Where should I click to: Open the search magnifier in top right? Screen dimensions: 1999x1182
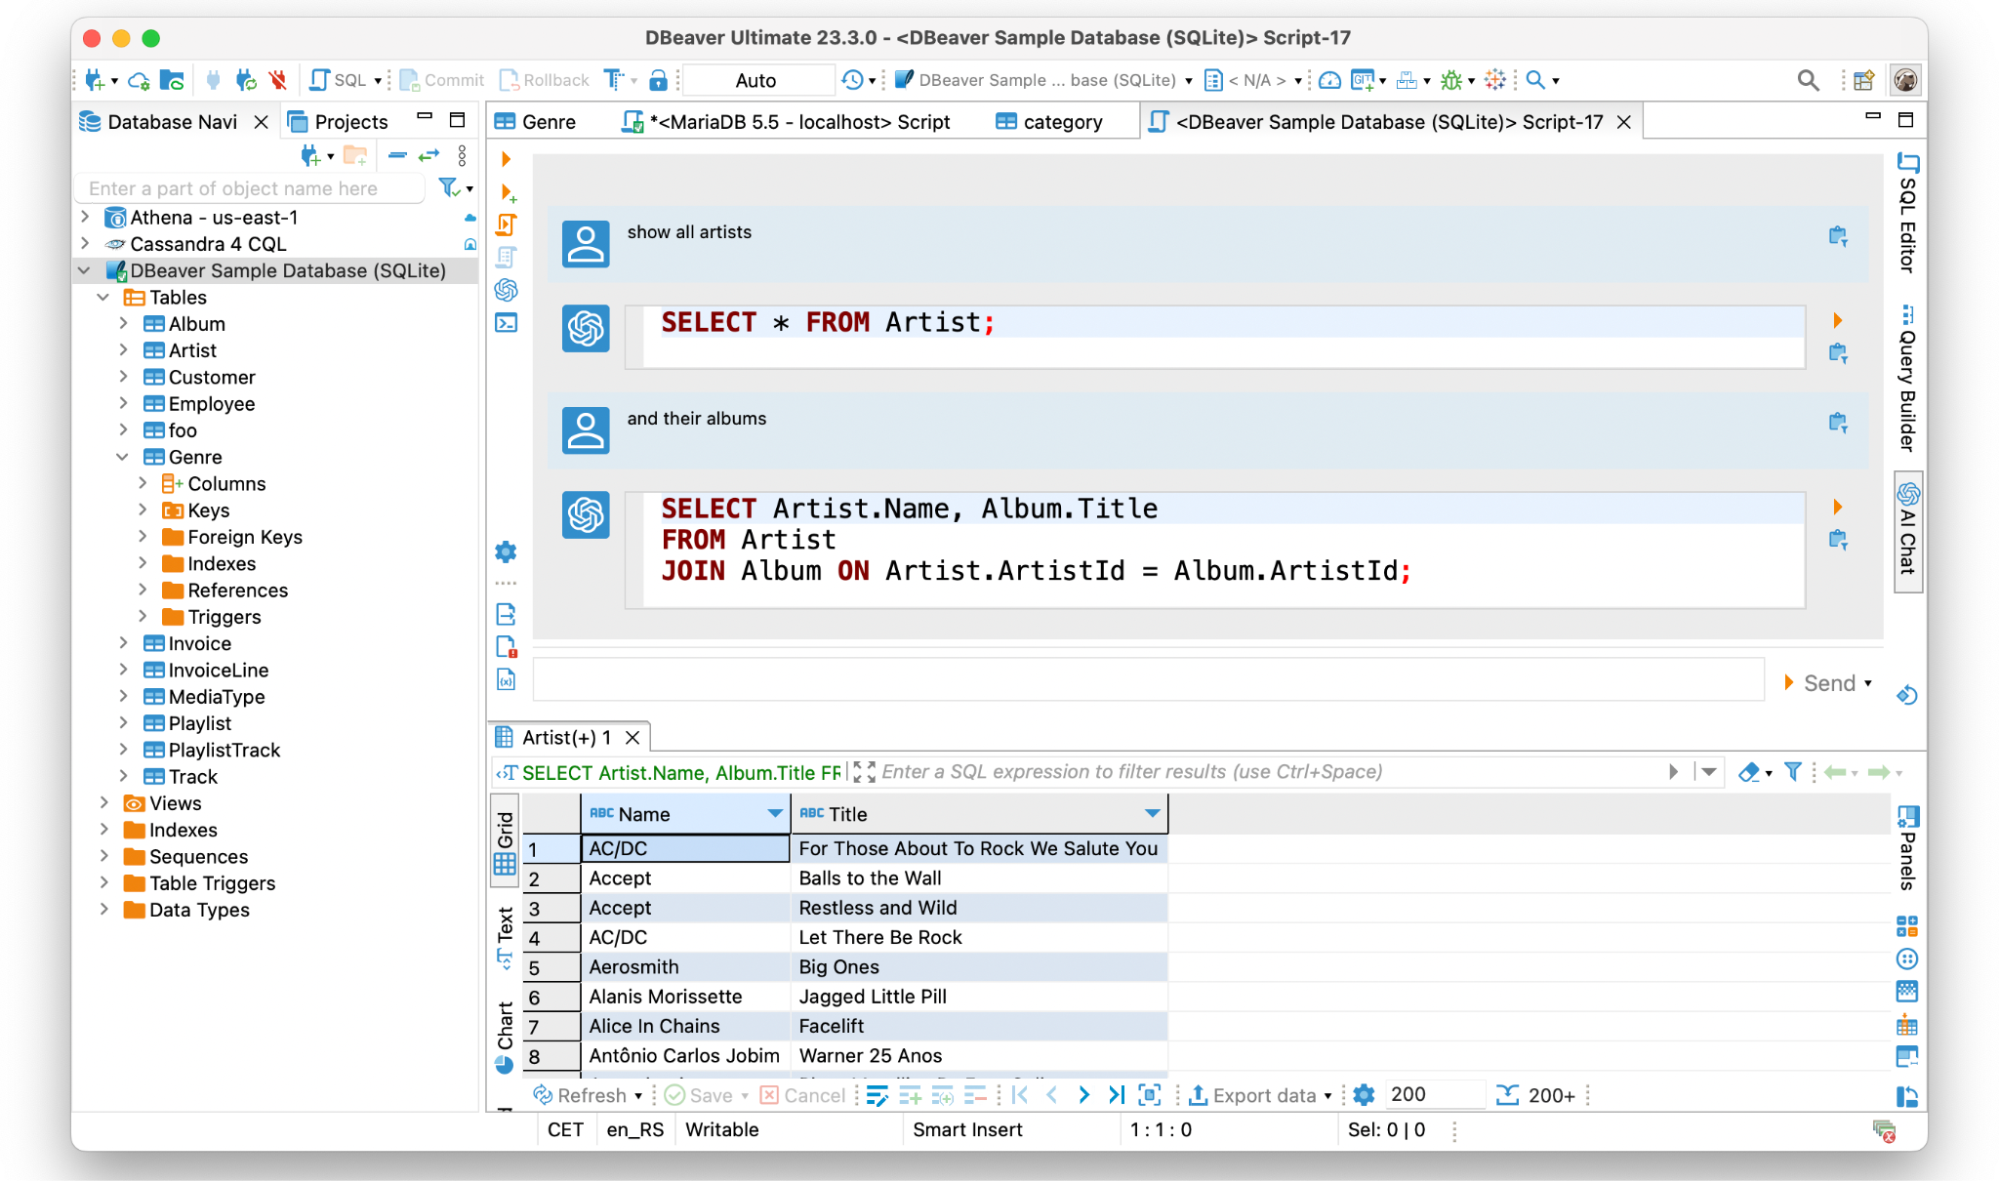click(1807, 80)
